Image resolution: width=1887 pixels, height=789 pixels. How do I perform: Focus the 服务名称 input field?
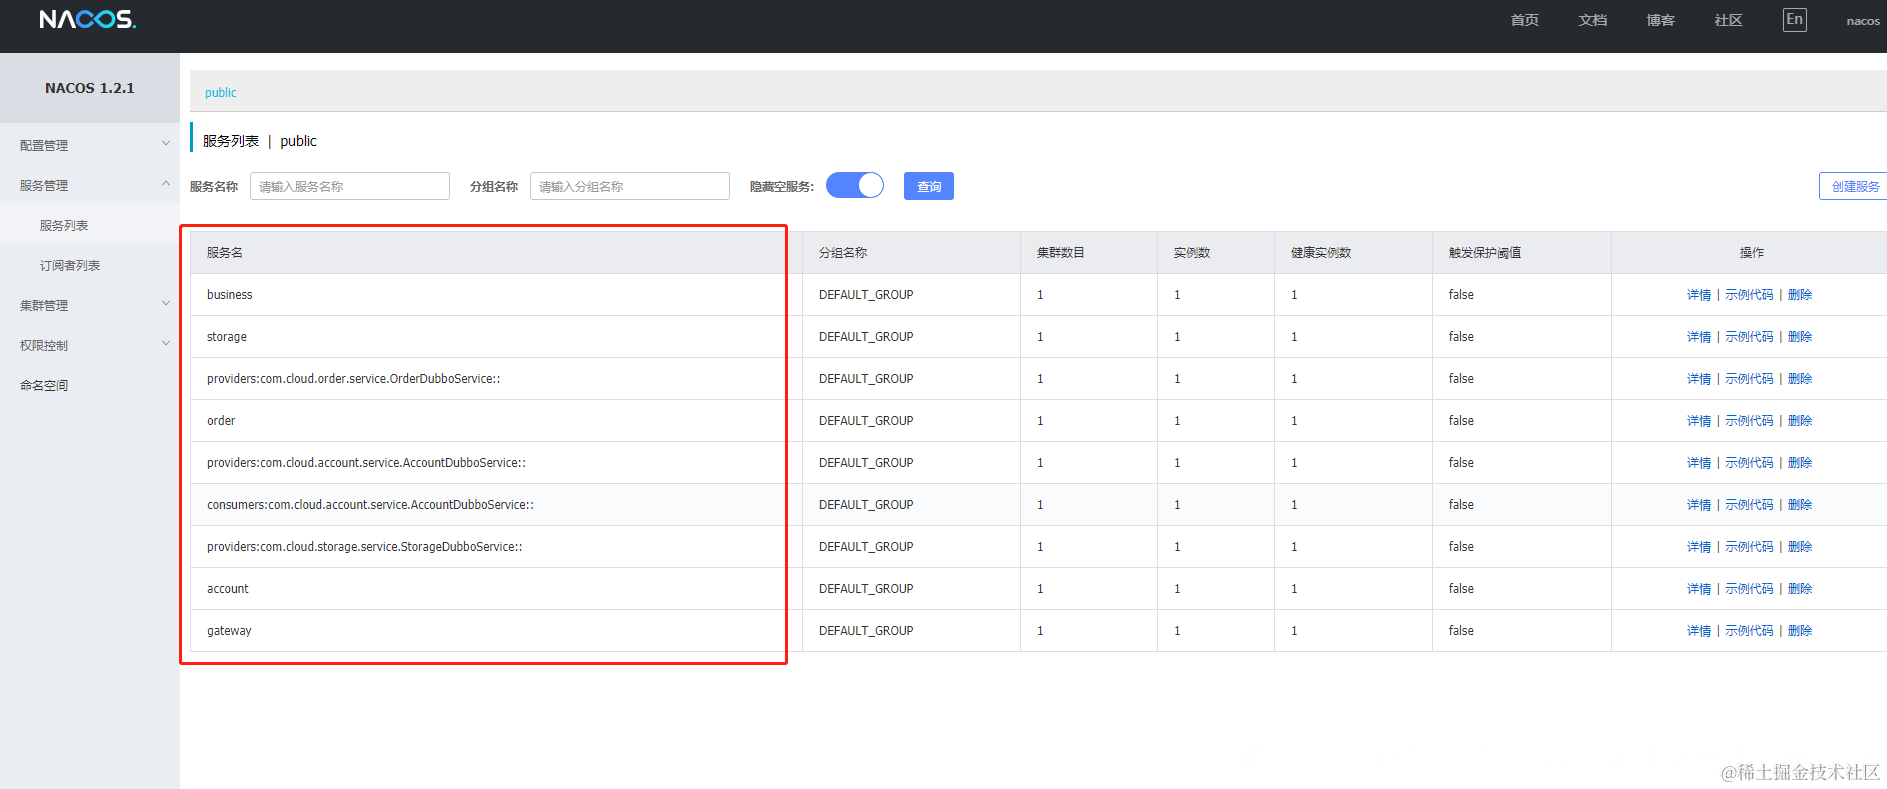click(x=350, y=186)
